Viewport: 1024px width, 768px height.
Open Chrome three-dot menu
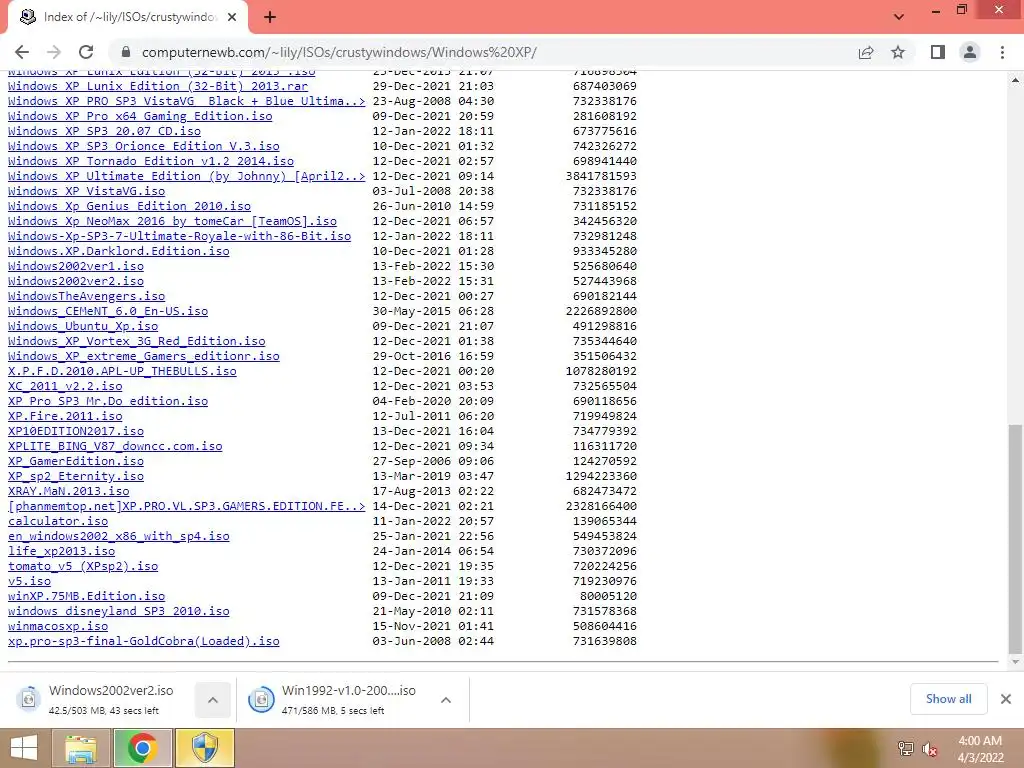1002,52
